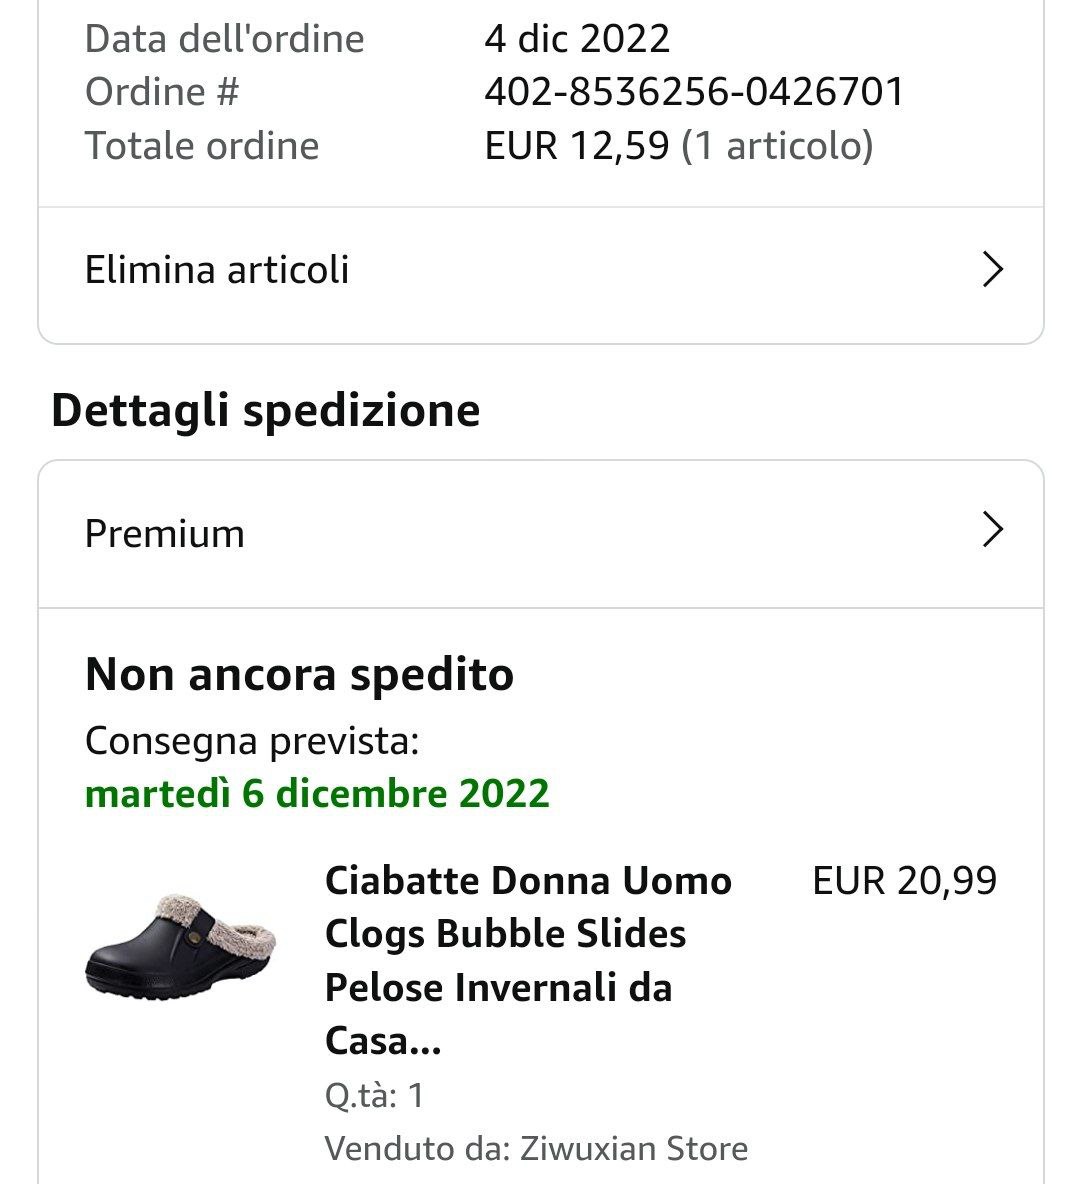The image size is (1080, 1184).
Task: Click the Non ancora spedito status heading
Action: click(x=299, y=674)
